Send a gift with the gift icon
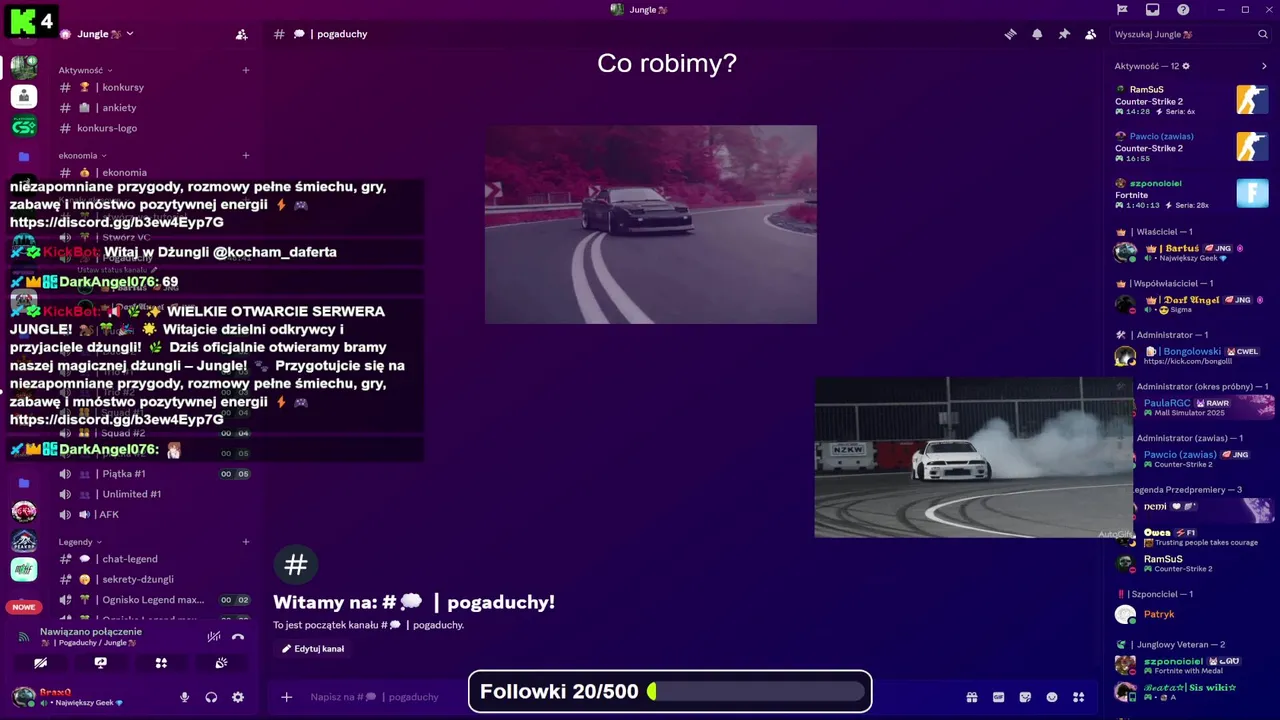 (971, 697)
